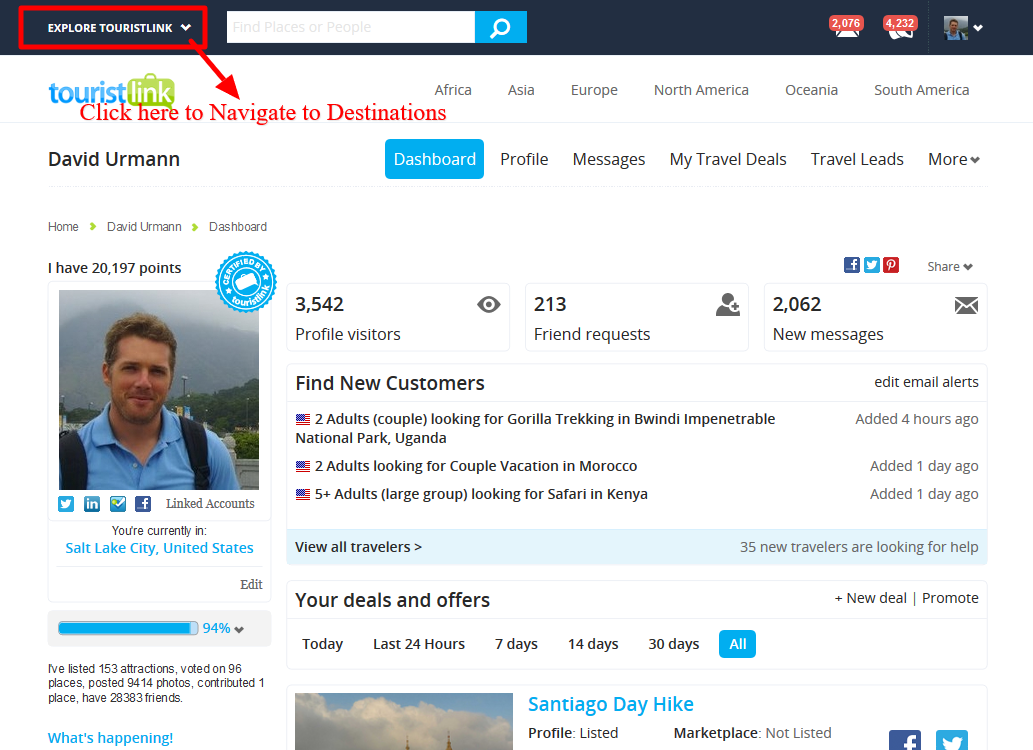Navigate to Oceania
The height and width of the screenshot is (750, 1033).
tap(811, 90)
